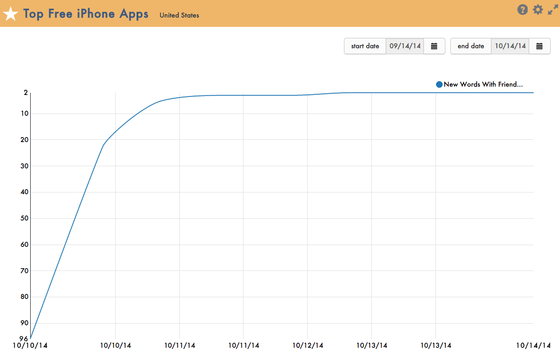Open the start date calendar picker
This screenshot has width=560, height=362.
click(434, 46)
